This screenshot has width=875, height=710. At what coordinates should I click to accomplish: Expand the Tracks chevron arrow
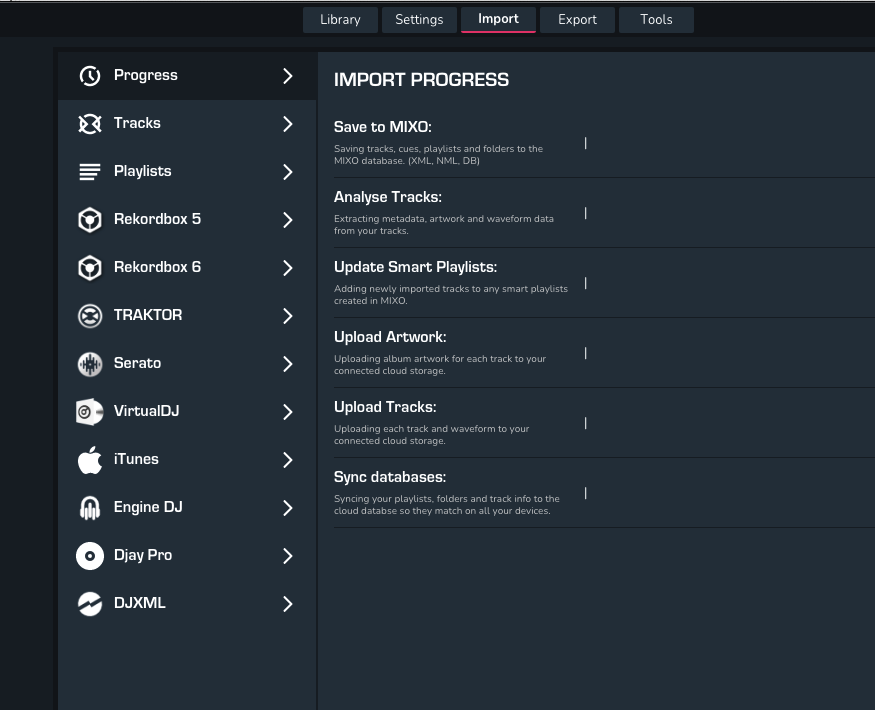[287, 124]
